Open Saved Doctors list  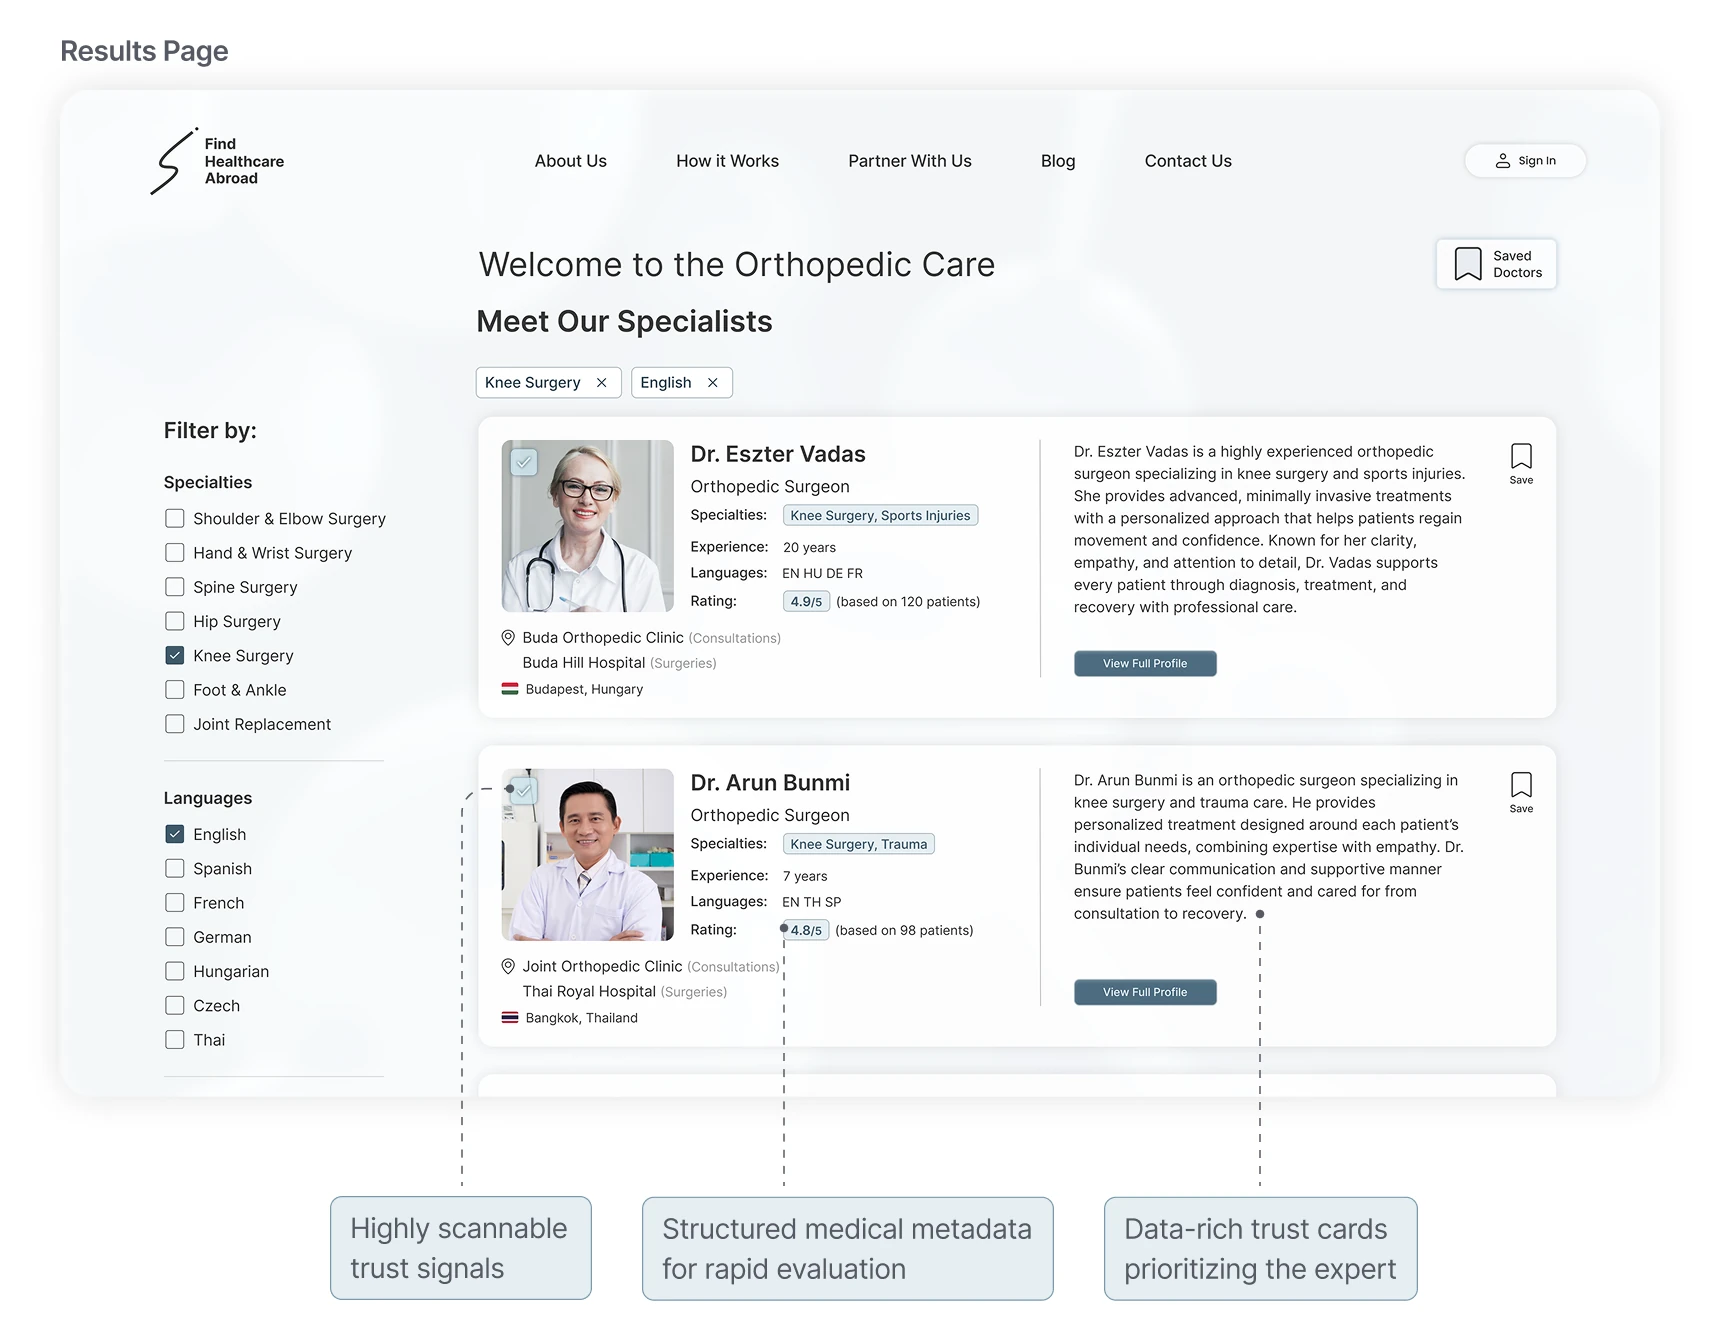pyautogui.click(x=1496, y=264)
